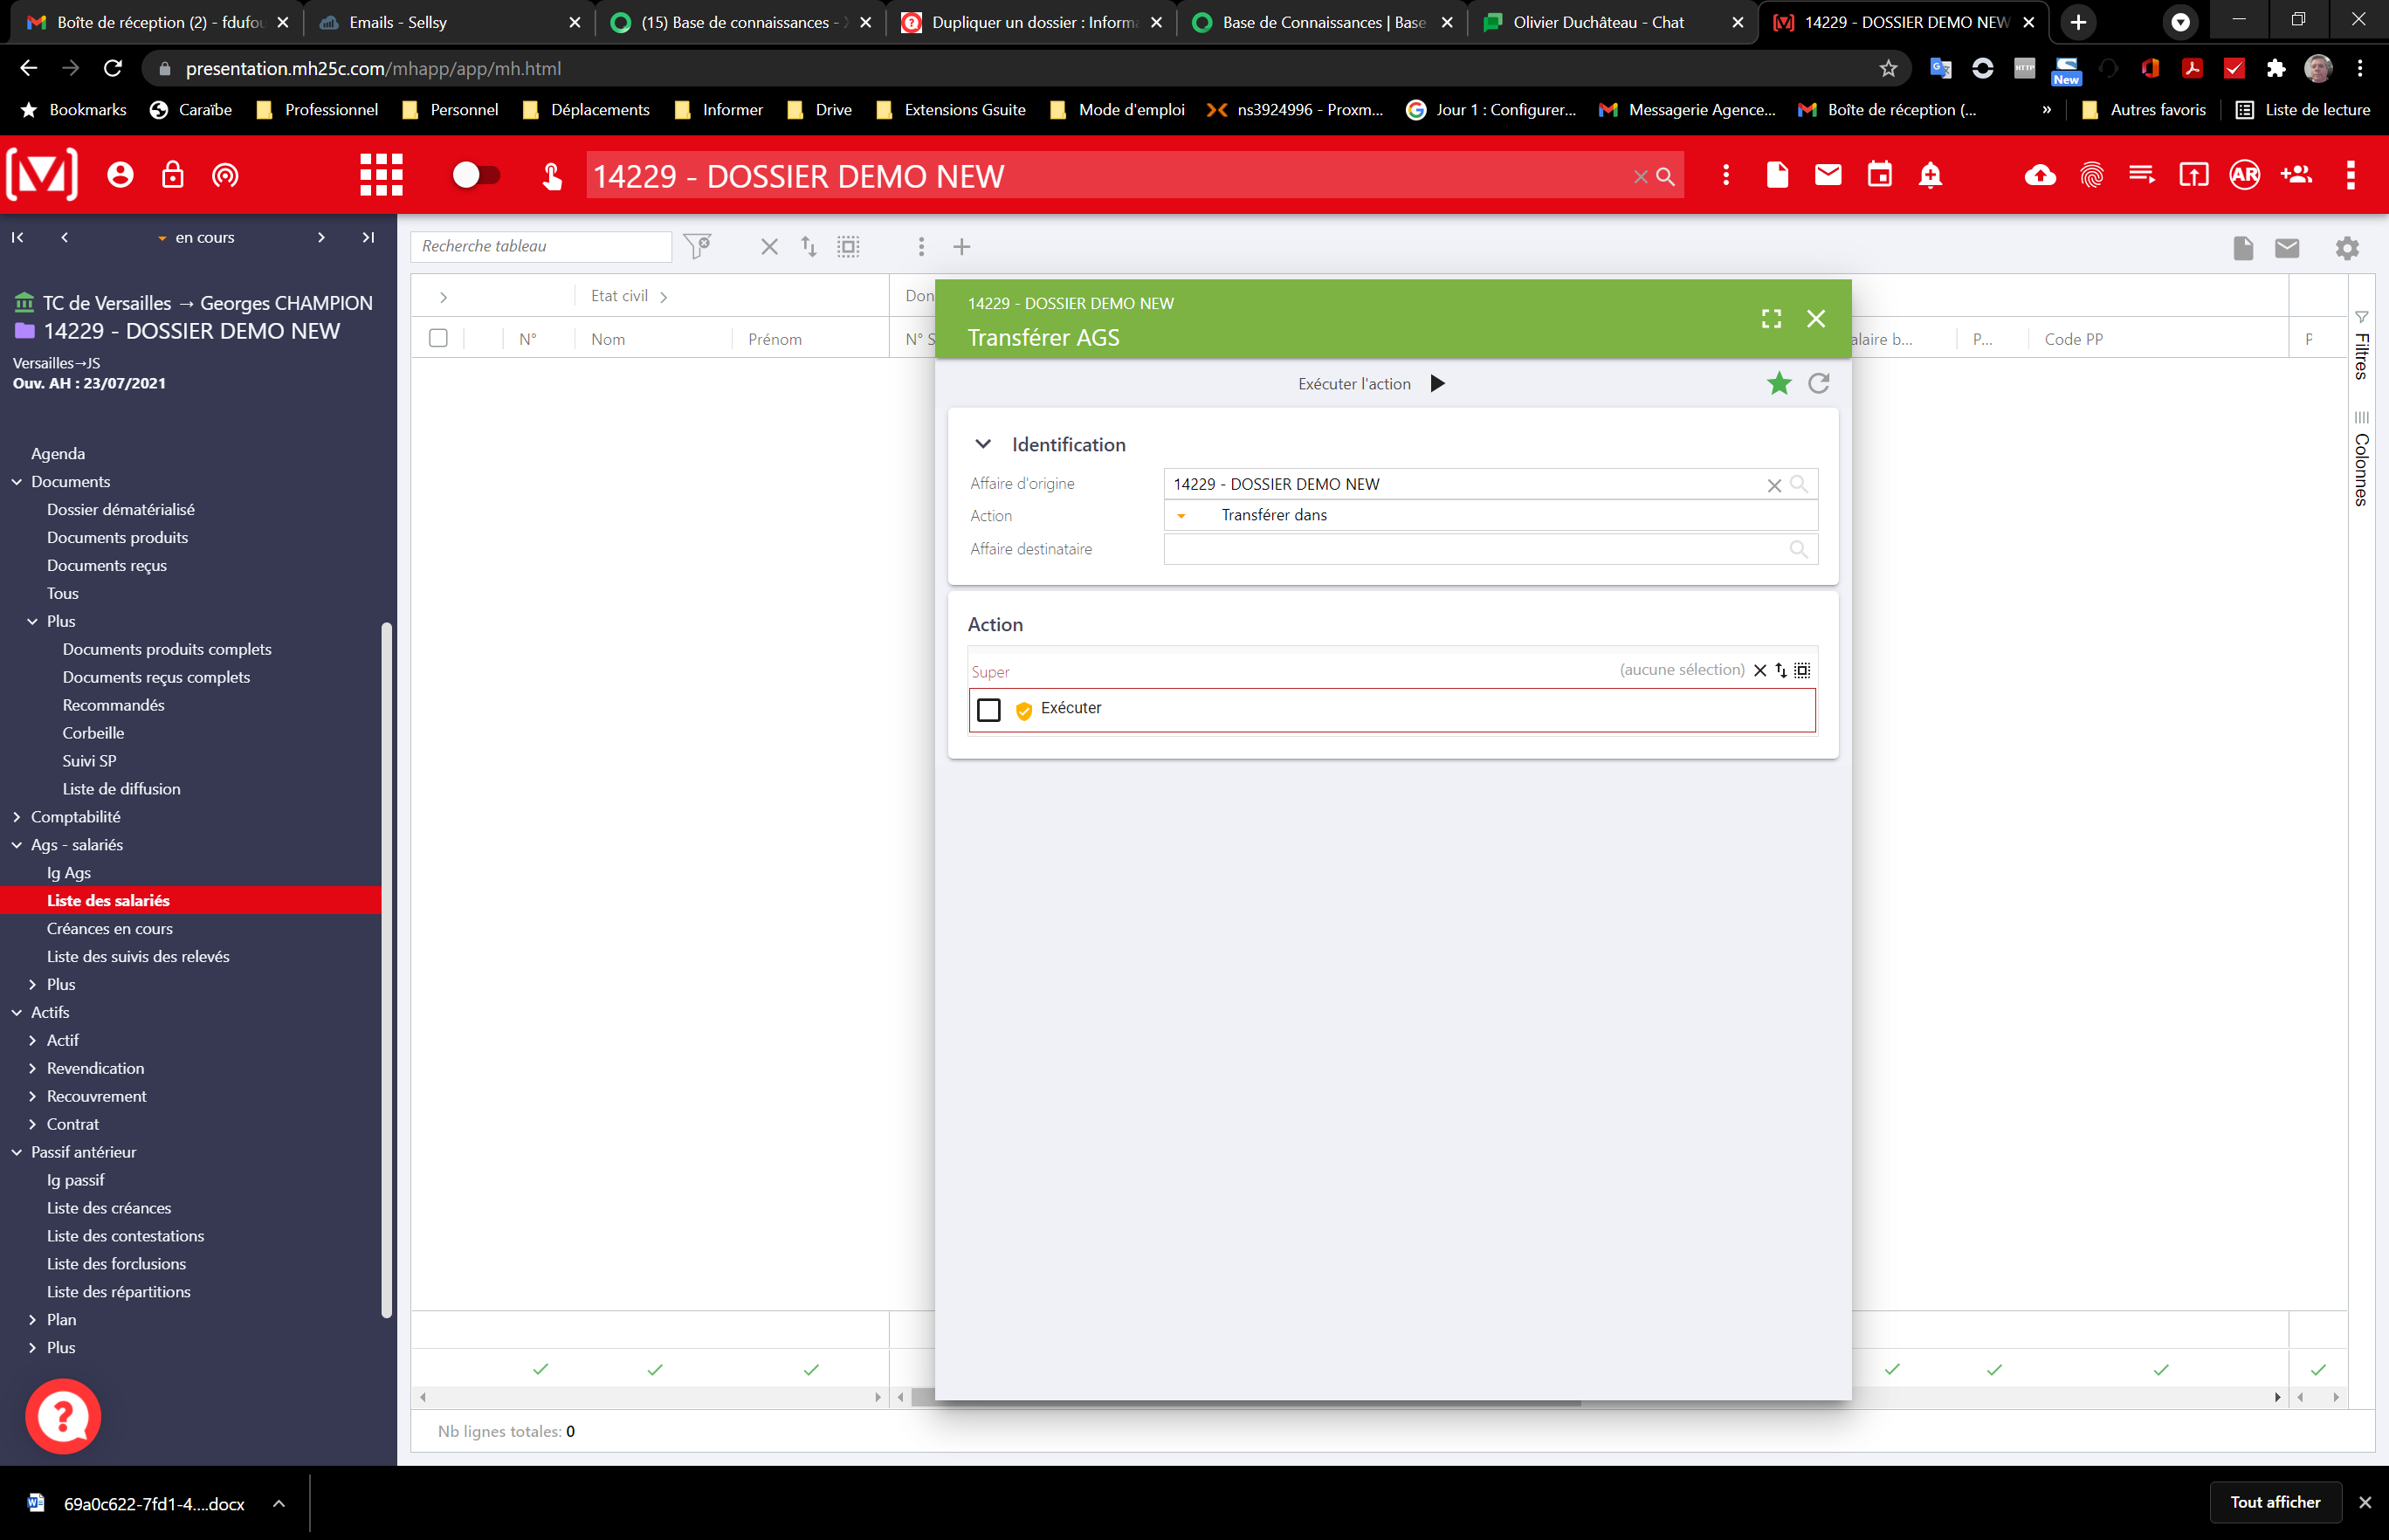2389x1540 pixels.
Task: Toggle the switch in the red header
Action: 476,176
